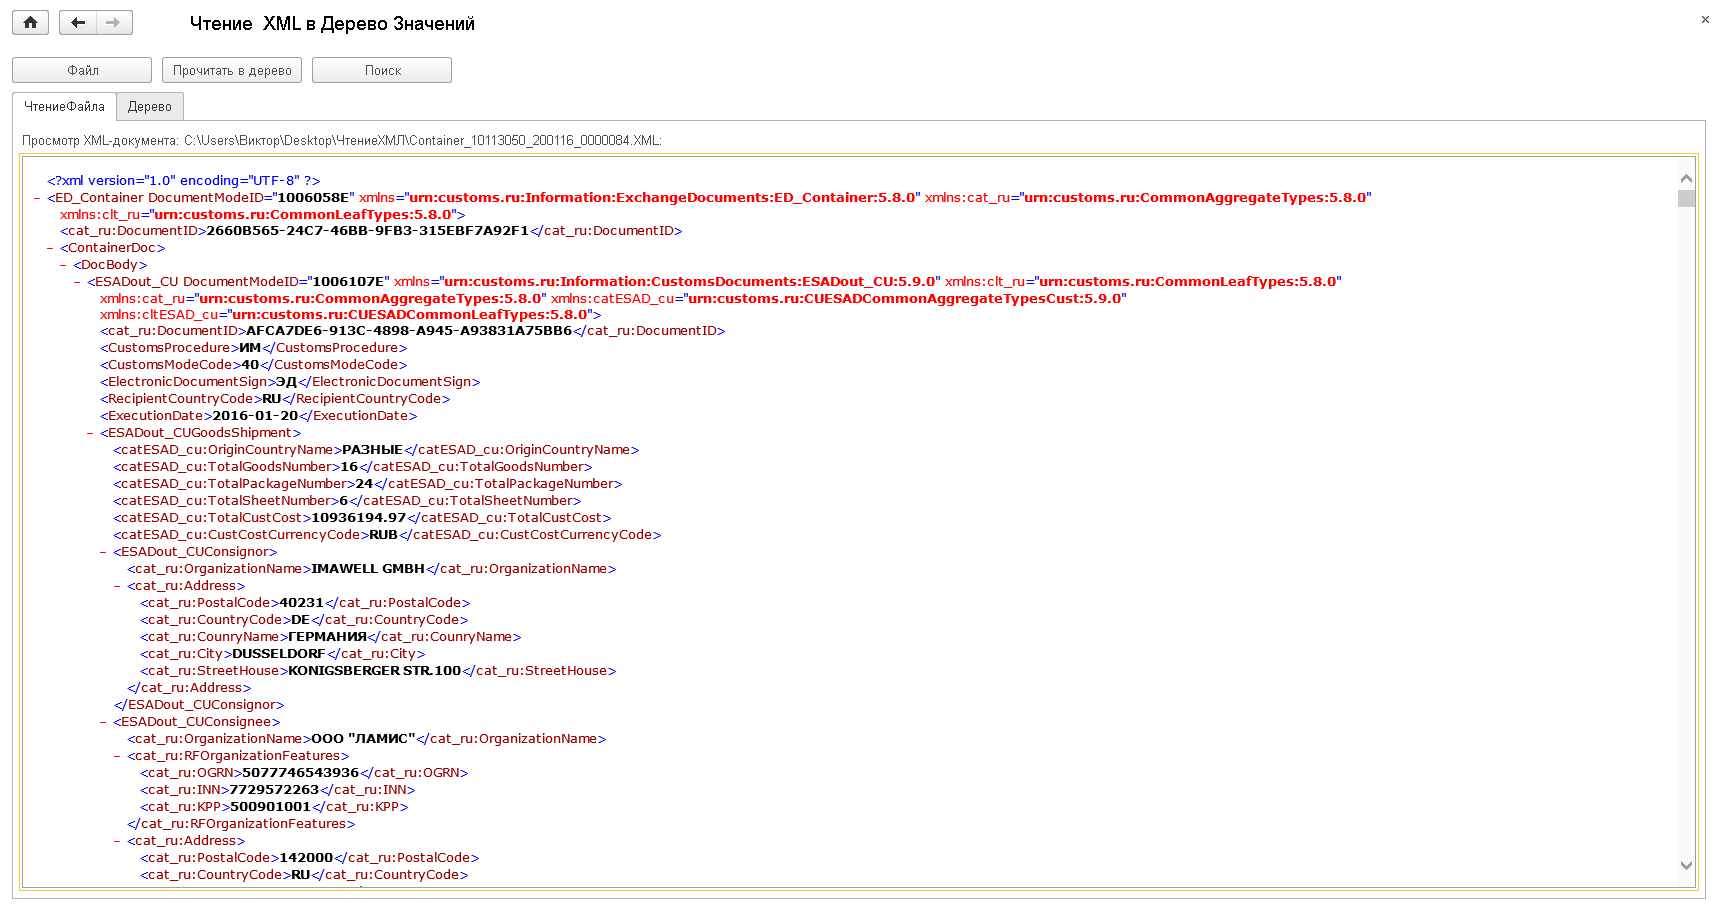The width and height of the screenshot is (1722, 910).
Task: Click the street KONIGSBERGER STR.100
Action: pyautogui.click(x=374, y=671)
